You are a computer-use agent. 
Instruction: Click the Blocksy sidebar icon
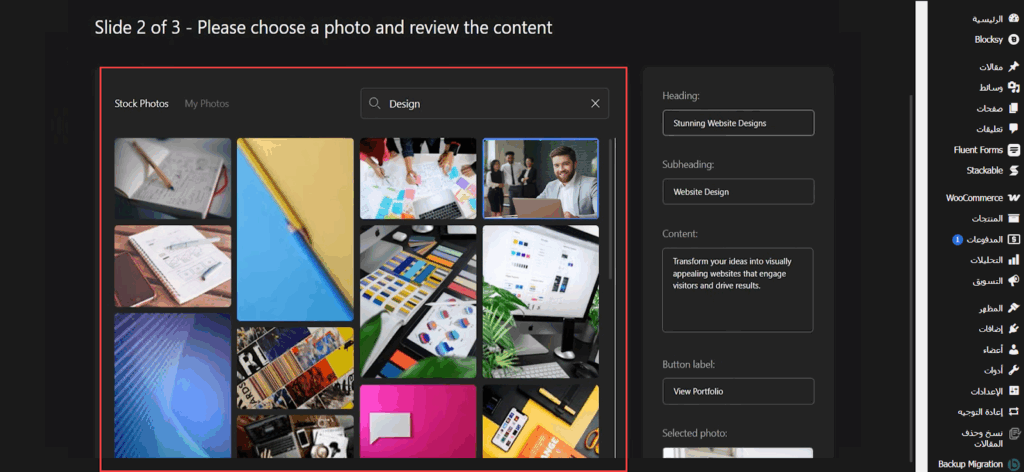[x=1014, y=40]
